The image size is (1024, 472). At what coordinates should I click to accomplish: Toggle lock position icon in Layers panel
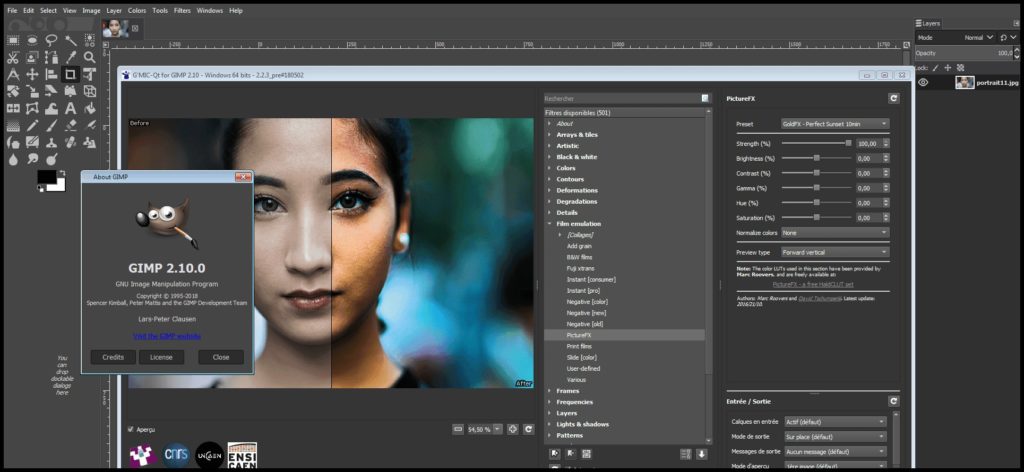pyautogui.click(x=948, y=67)
